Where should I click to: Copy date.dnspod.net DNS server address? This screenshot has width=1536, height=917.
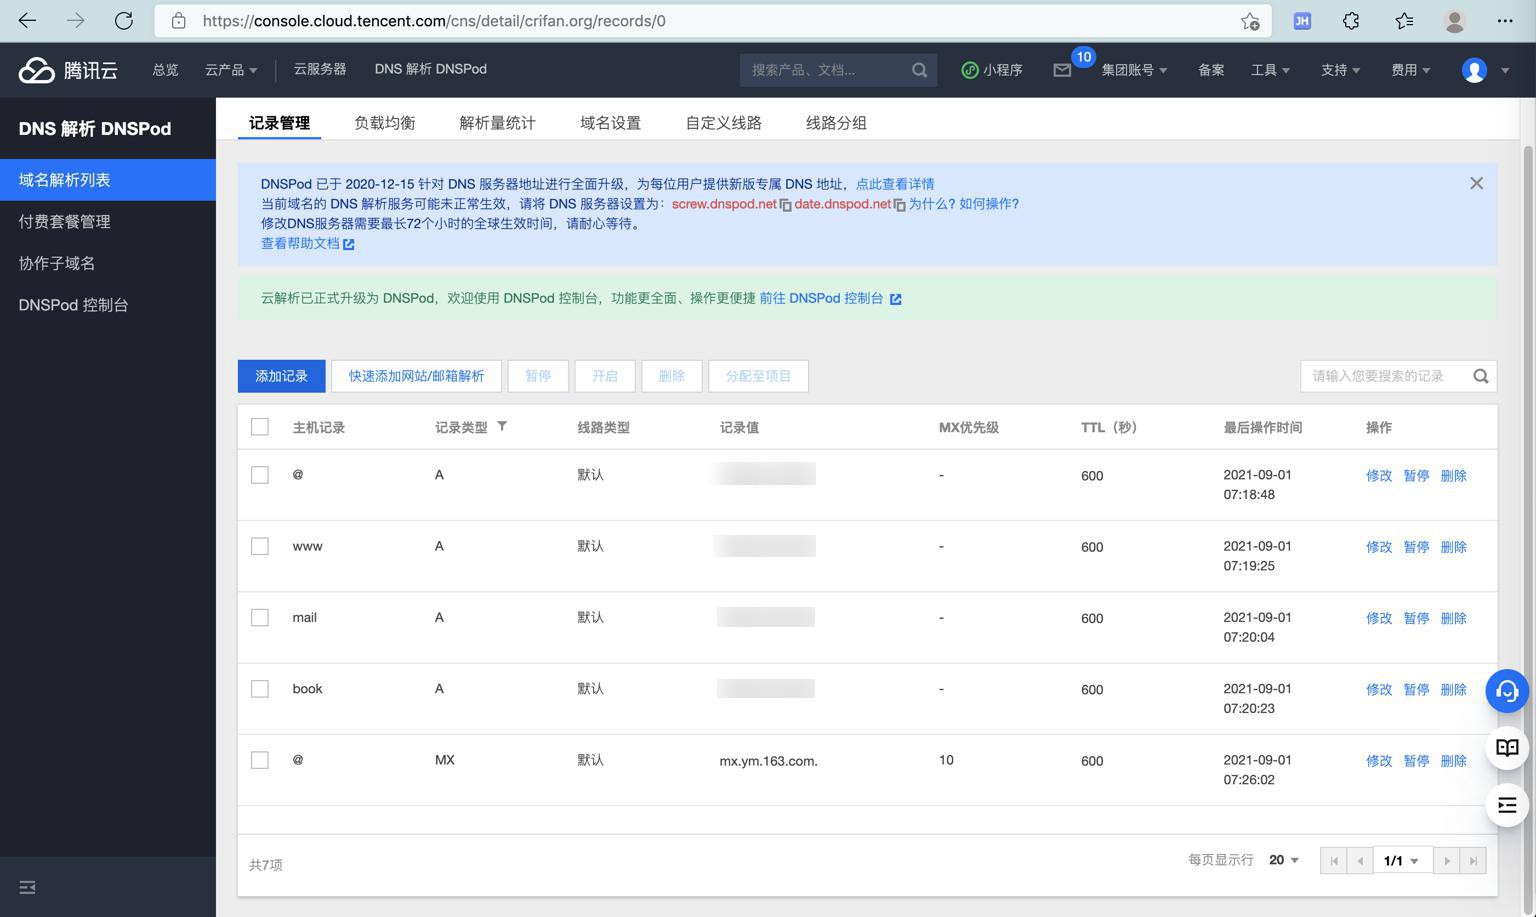tap(900, 205)
